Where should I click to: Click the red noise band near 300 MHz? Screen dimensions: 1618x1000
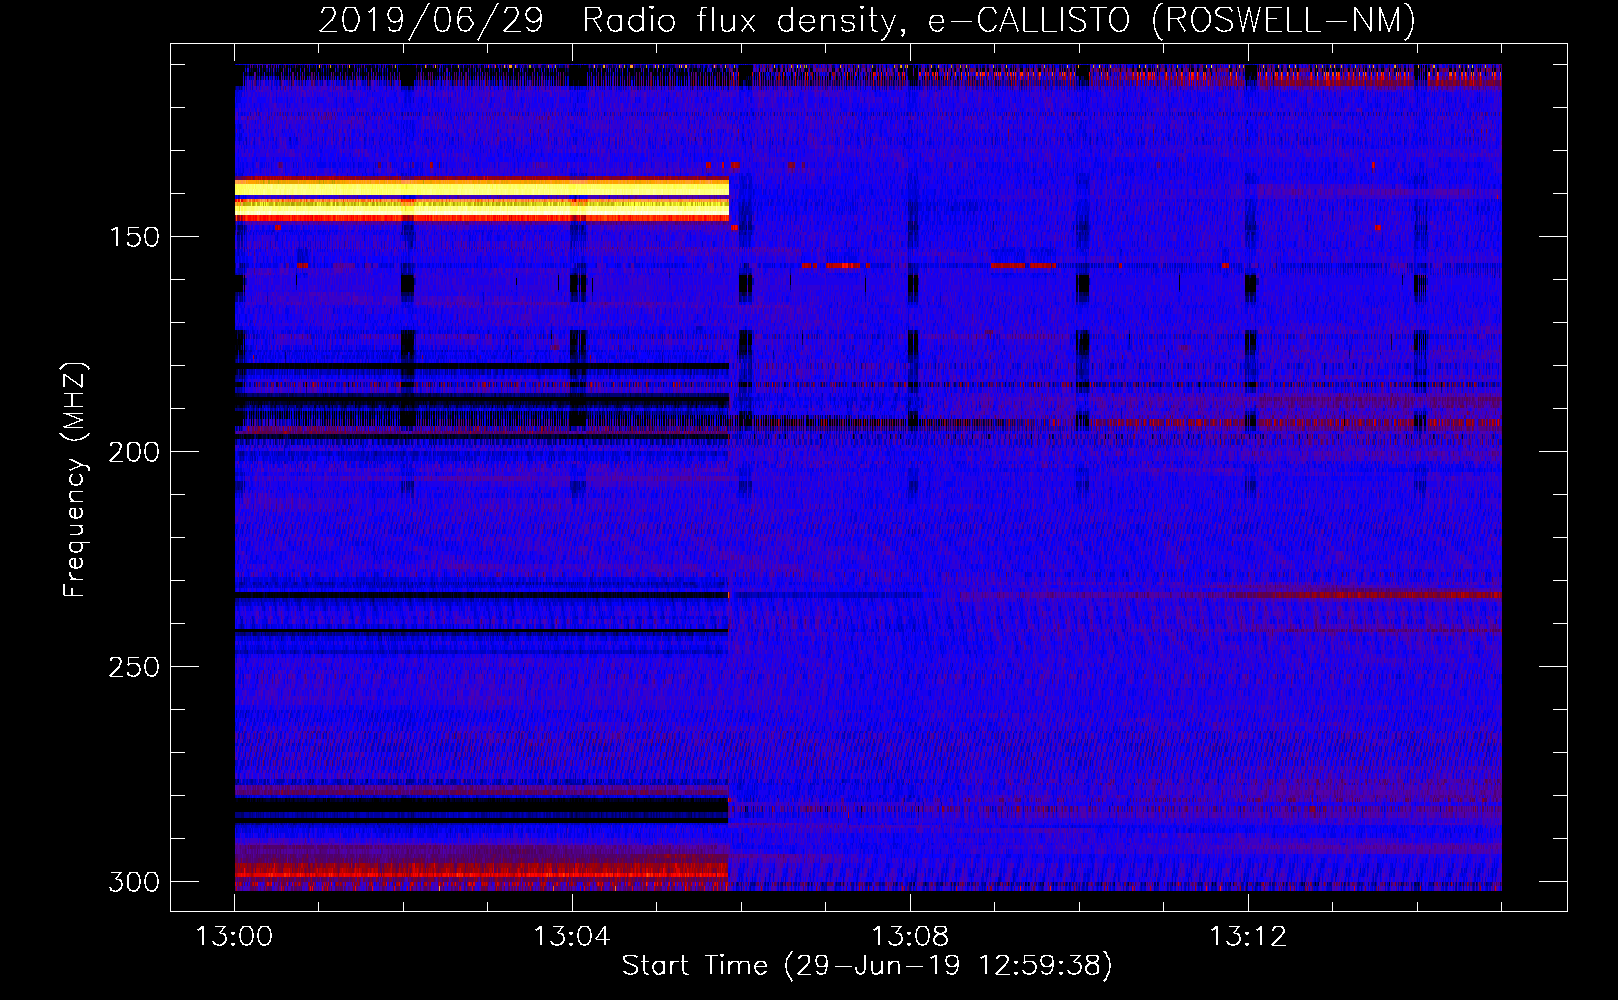tap(482, 873)
